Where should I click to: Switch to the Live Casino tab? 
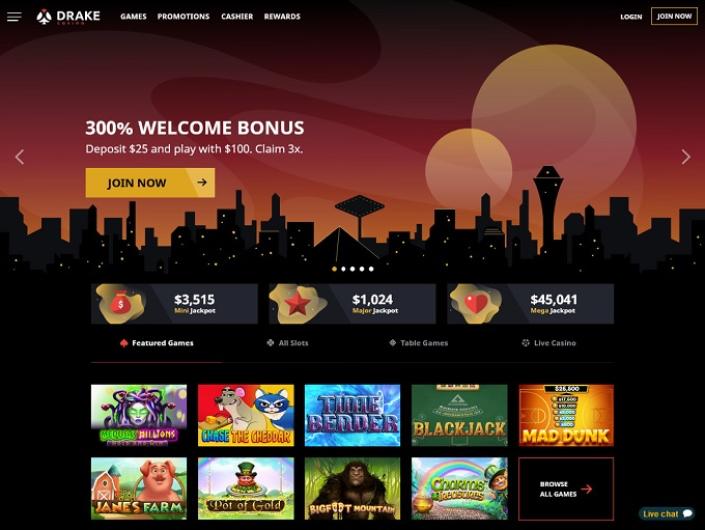tap(549, 343)
